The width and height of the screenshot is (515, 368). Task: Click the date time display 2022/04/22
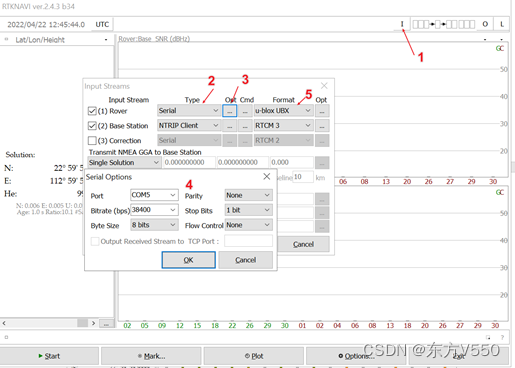pyautogui.click(x=46, y=24)
